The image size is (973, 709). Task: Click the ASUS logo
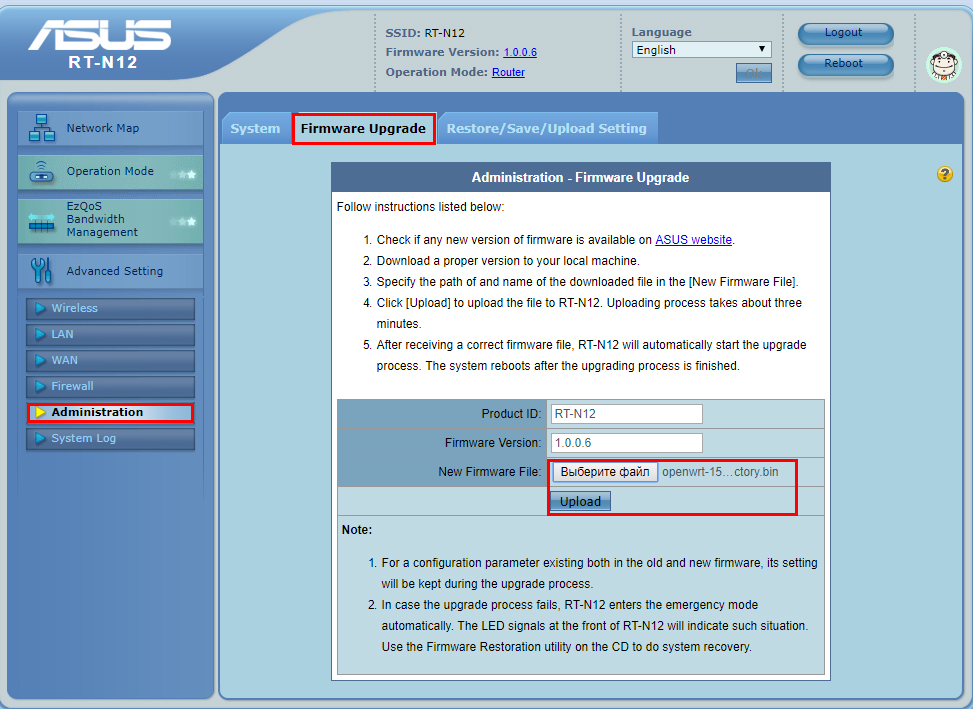tap(100, 35)
